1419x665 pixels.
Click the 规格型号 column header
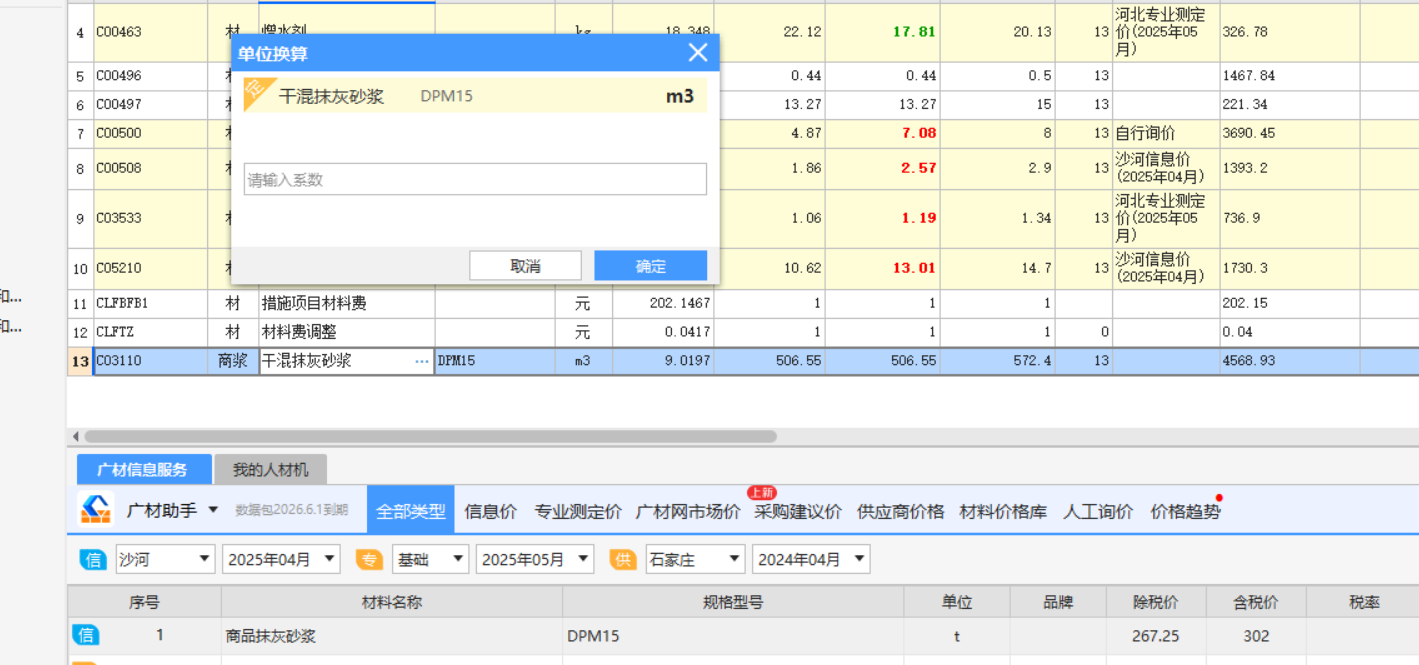coord(733,603)
